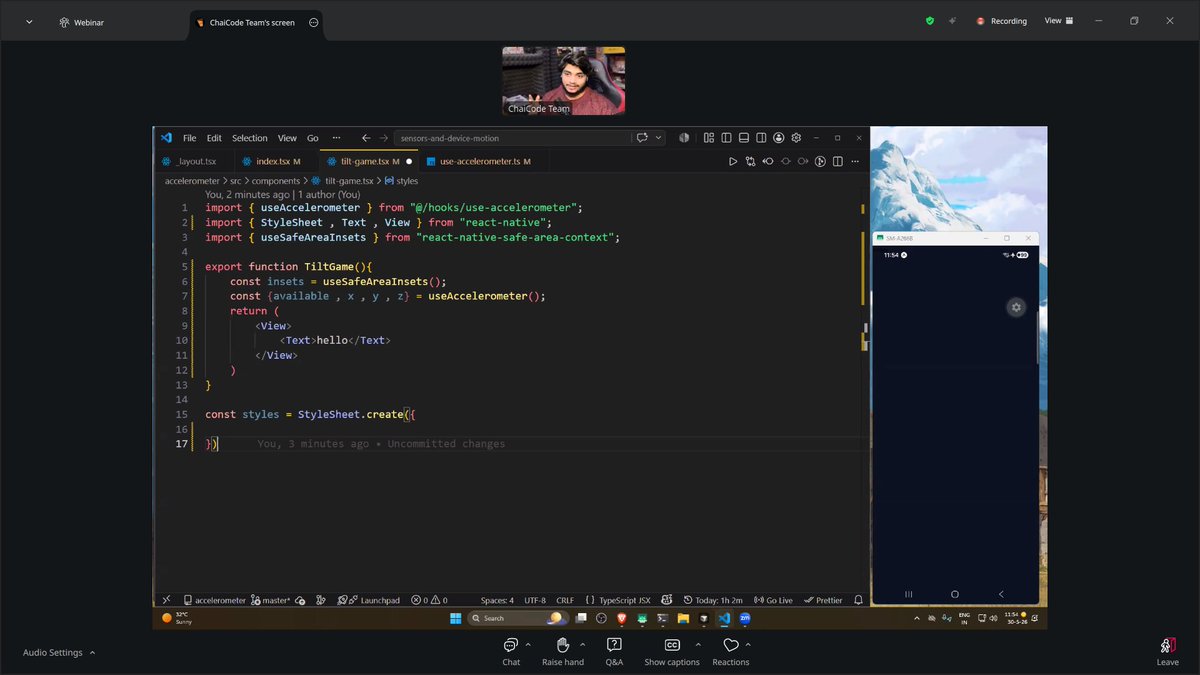Click the Prettier status item
The image size is (1200, 675).
tap(823, 600)
